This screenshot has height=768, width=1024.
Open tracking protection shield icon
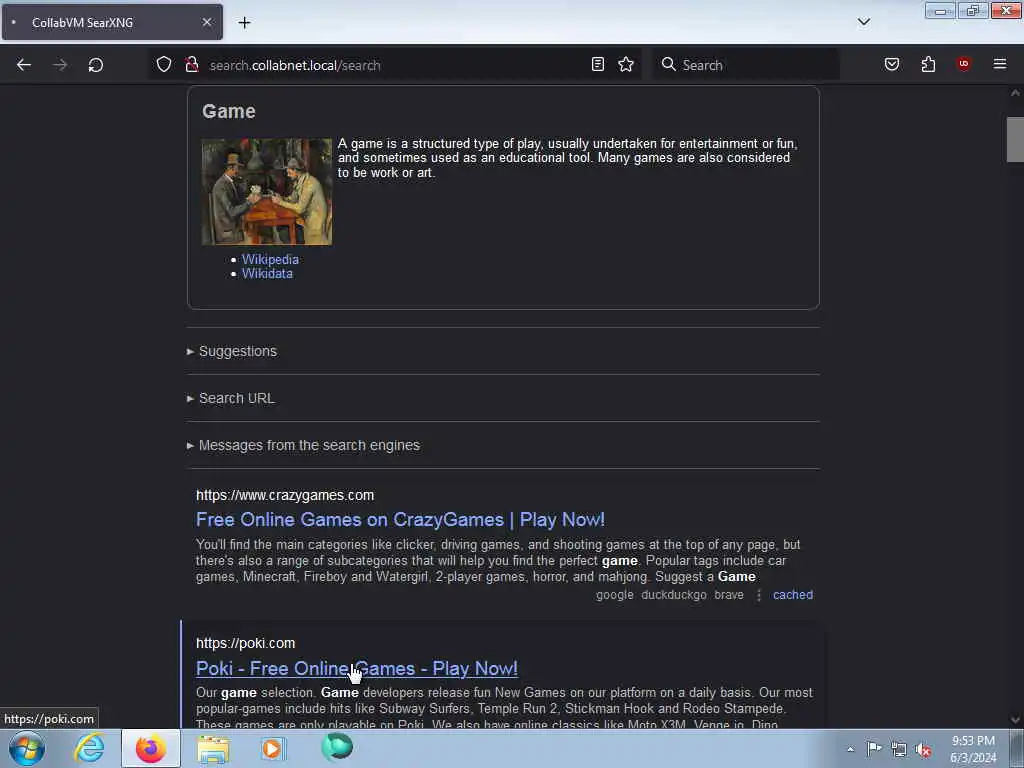pos(164,64)
